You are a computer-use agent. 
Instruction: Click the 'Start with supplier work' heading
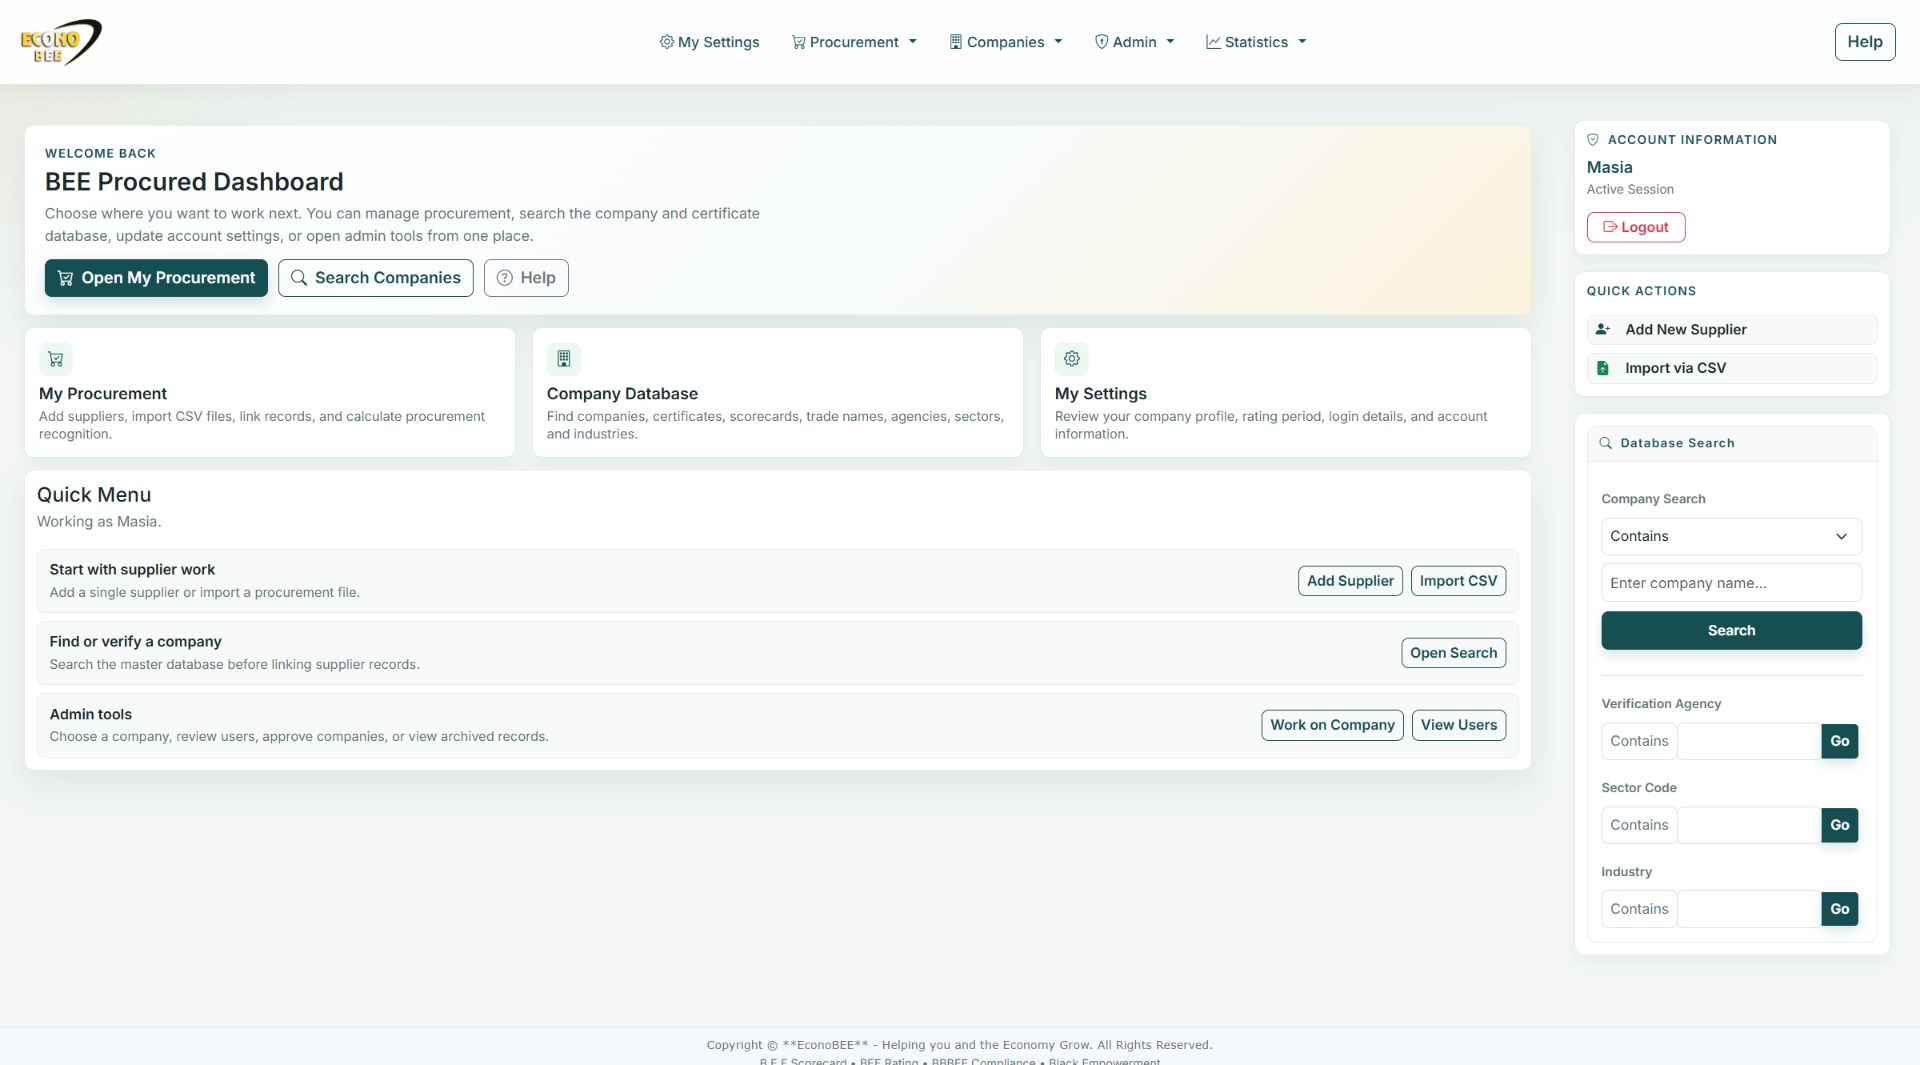point(132,570)
